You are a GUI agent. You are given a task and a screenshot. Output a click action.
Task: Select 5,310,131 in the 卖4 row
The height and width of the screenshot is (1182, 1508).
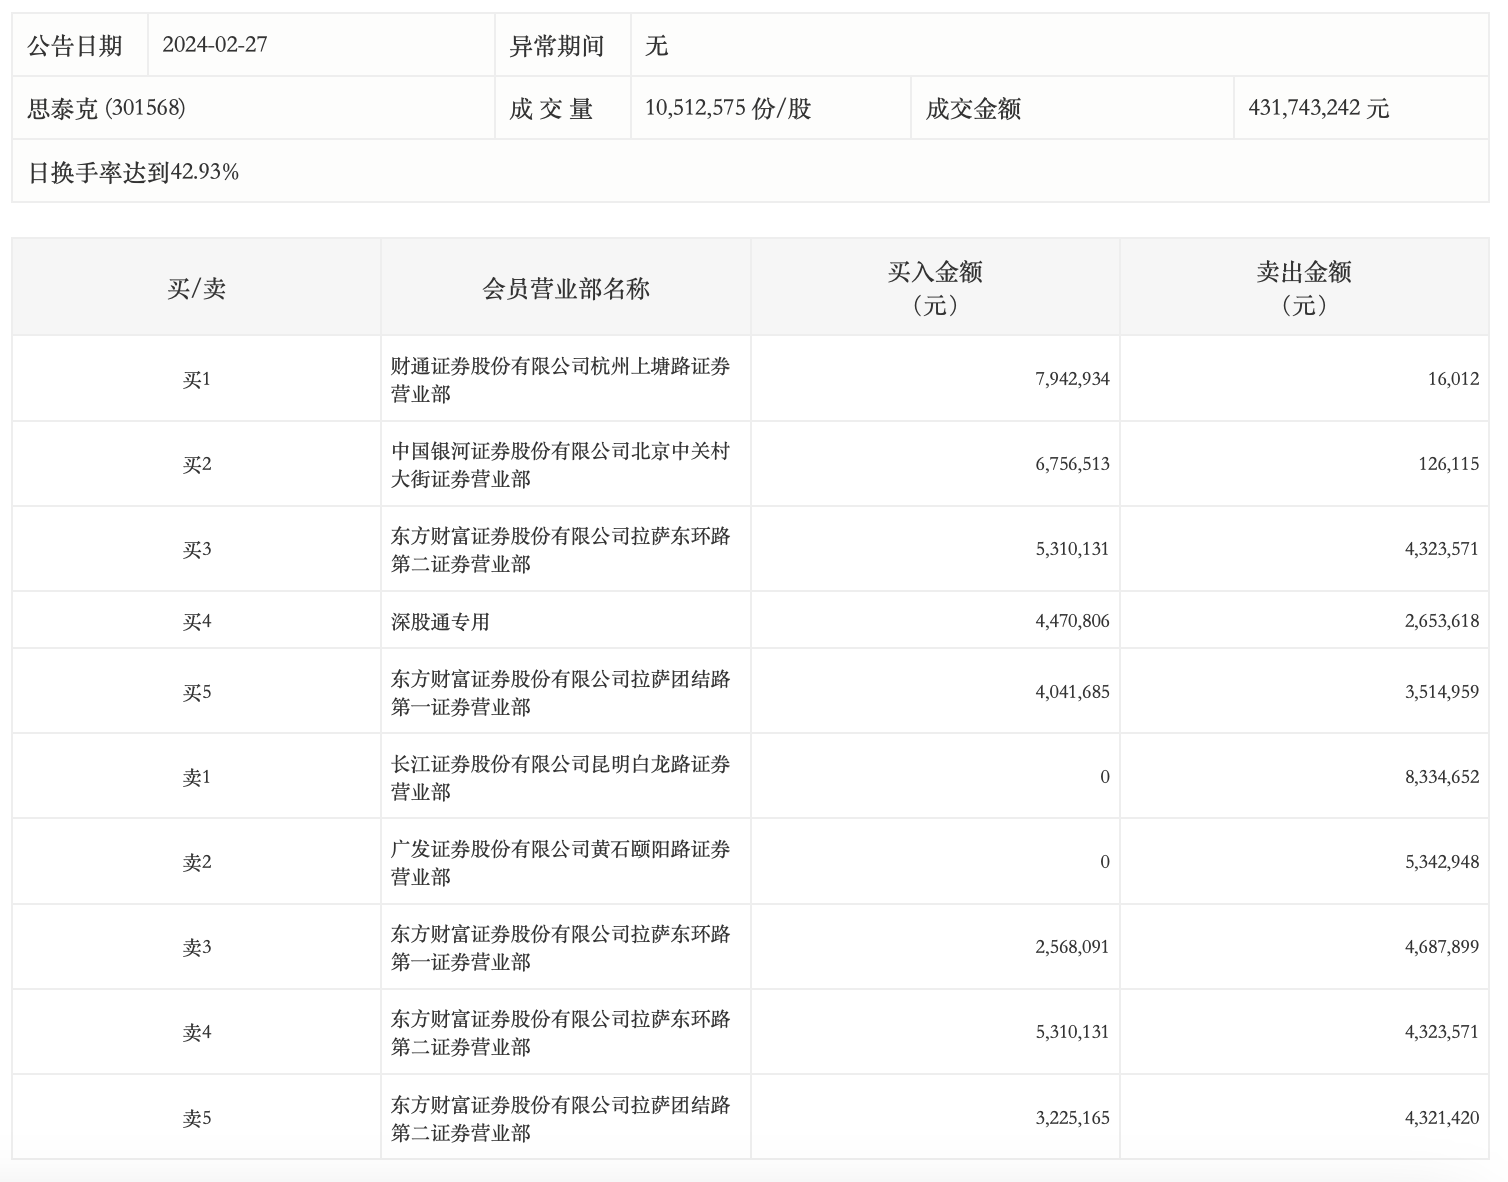click(1072, 1033)
